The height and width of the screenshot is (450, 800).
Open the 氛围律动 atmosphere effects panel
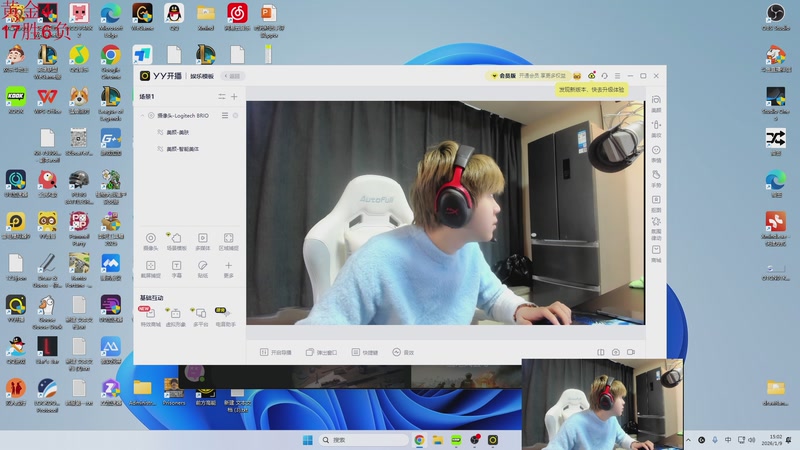pos(656,228)
